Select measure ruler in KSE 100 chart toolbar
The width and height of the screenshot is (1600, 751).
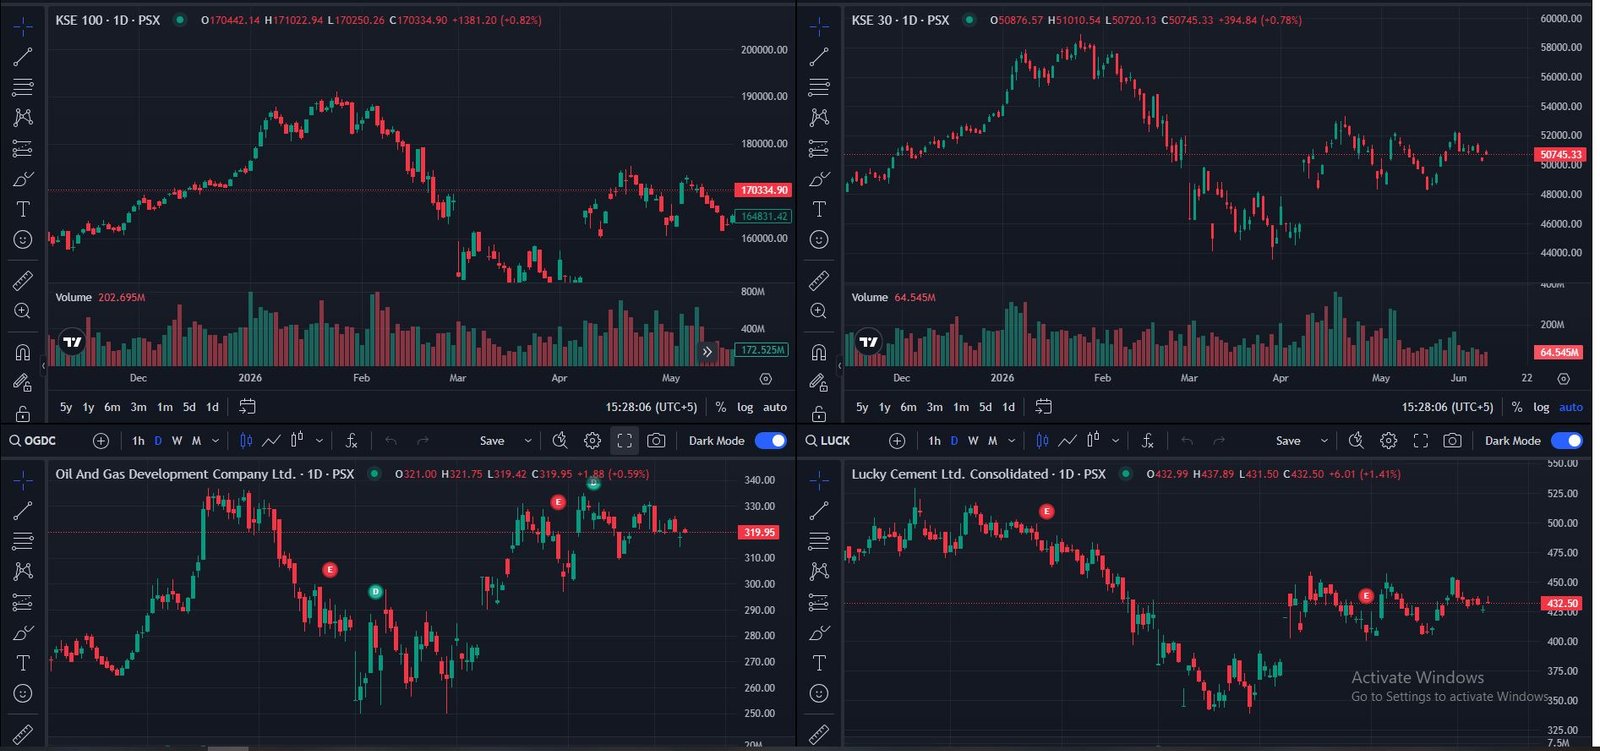pyautogui.click(x=23, y=281)
